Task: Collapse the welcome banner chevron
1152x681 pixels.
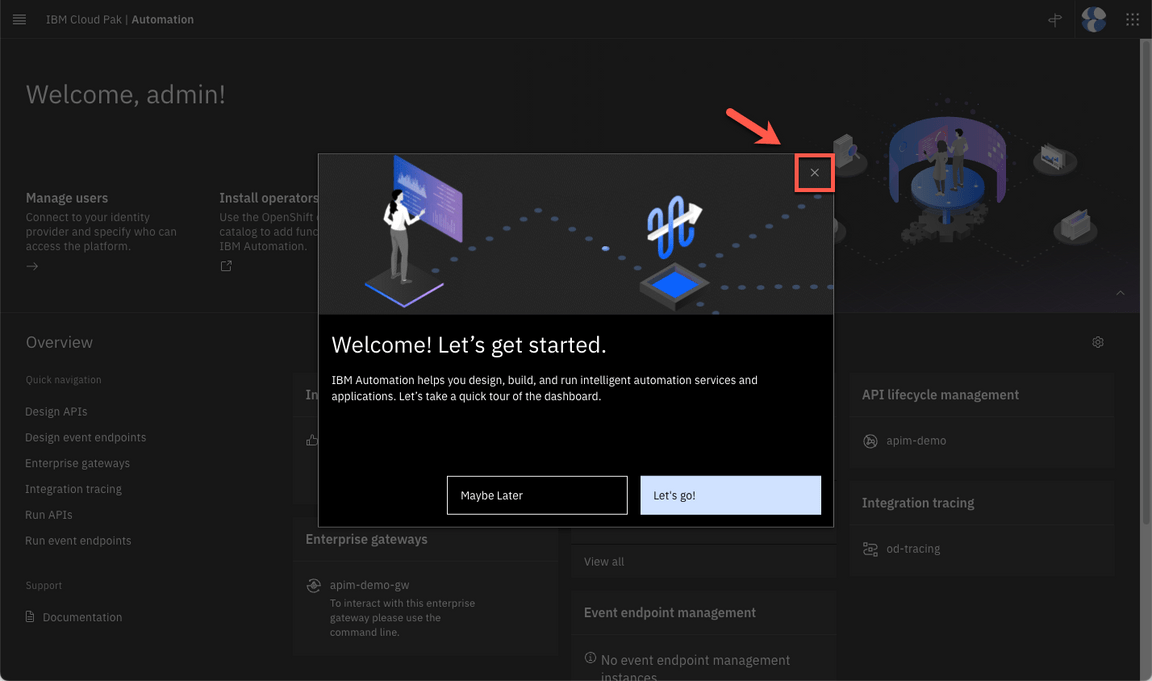Action: point(1120,293)
